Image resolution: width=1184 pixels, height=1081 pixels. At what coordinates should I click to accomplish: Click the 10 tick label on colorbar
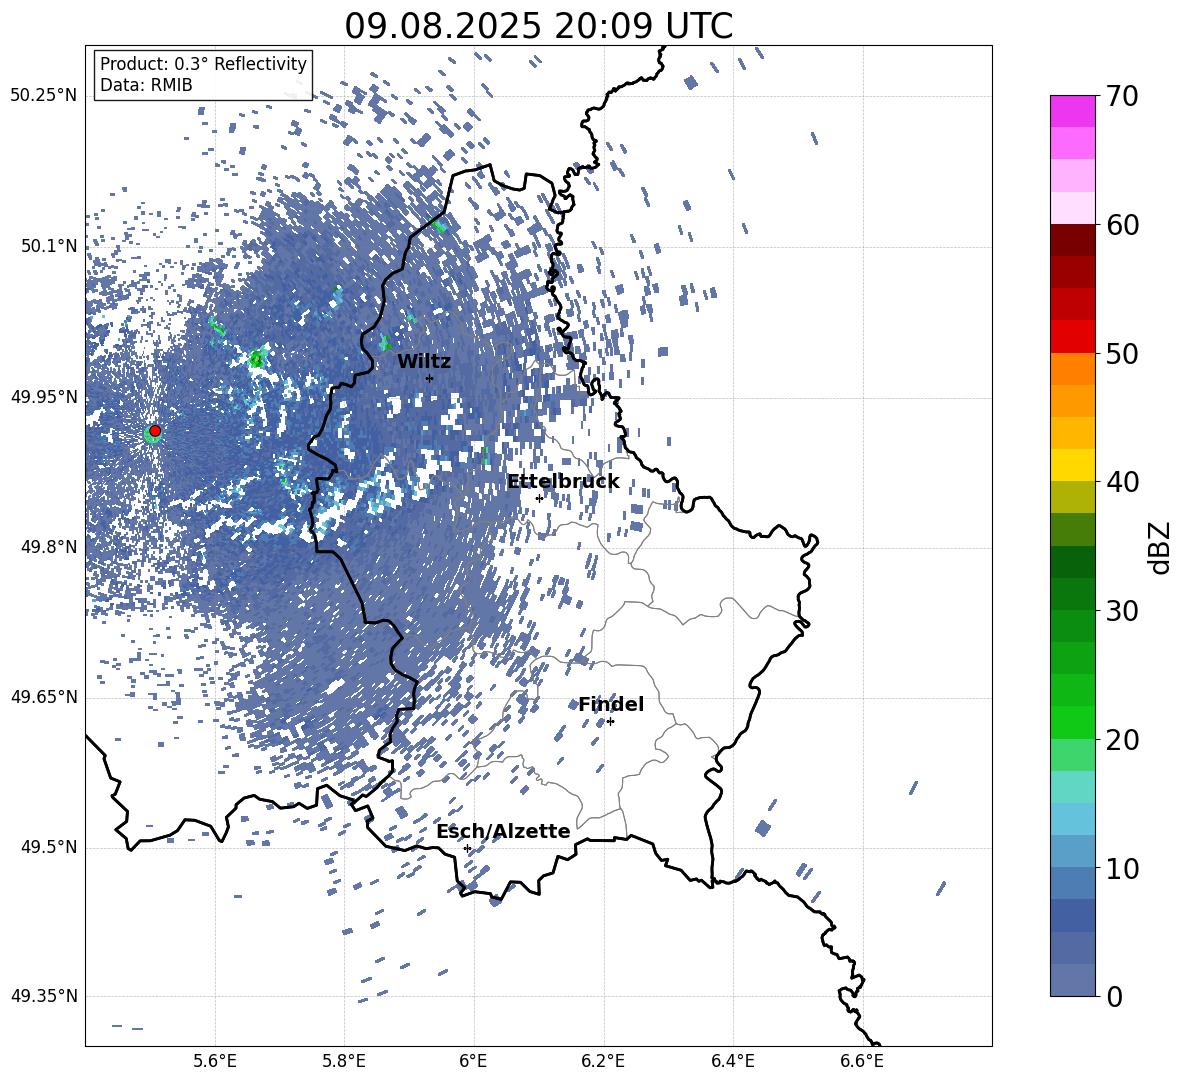point(1122,868)
